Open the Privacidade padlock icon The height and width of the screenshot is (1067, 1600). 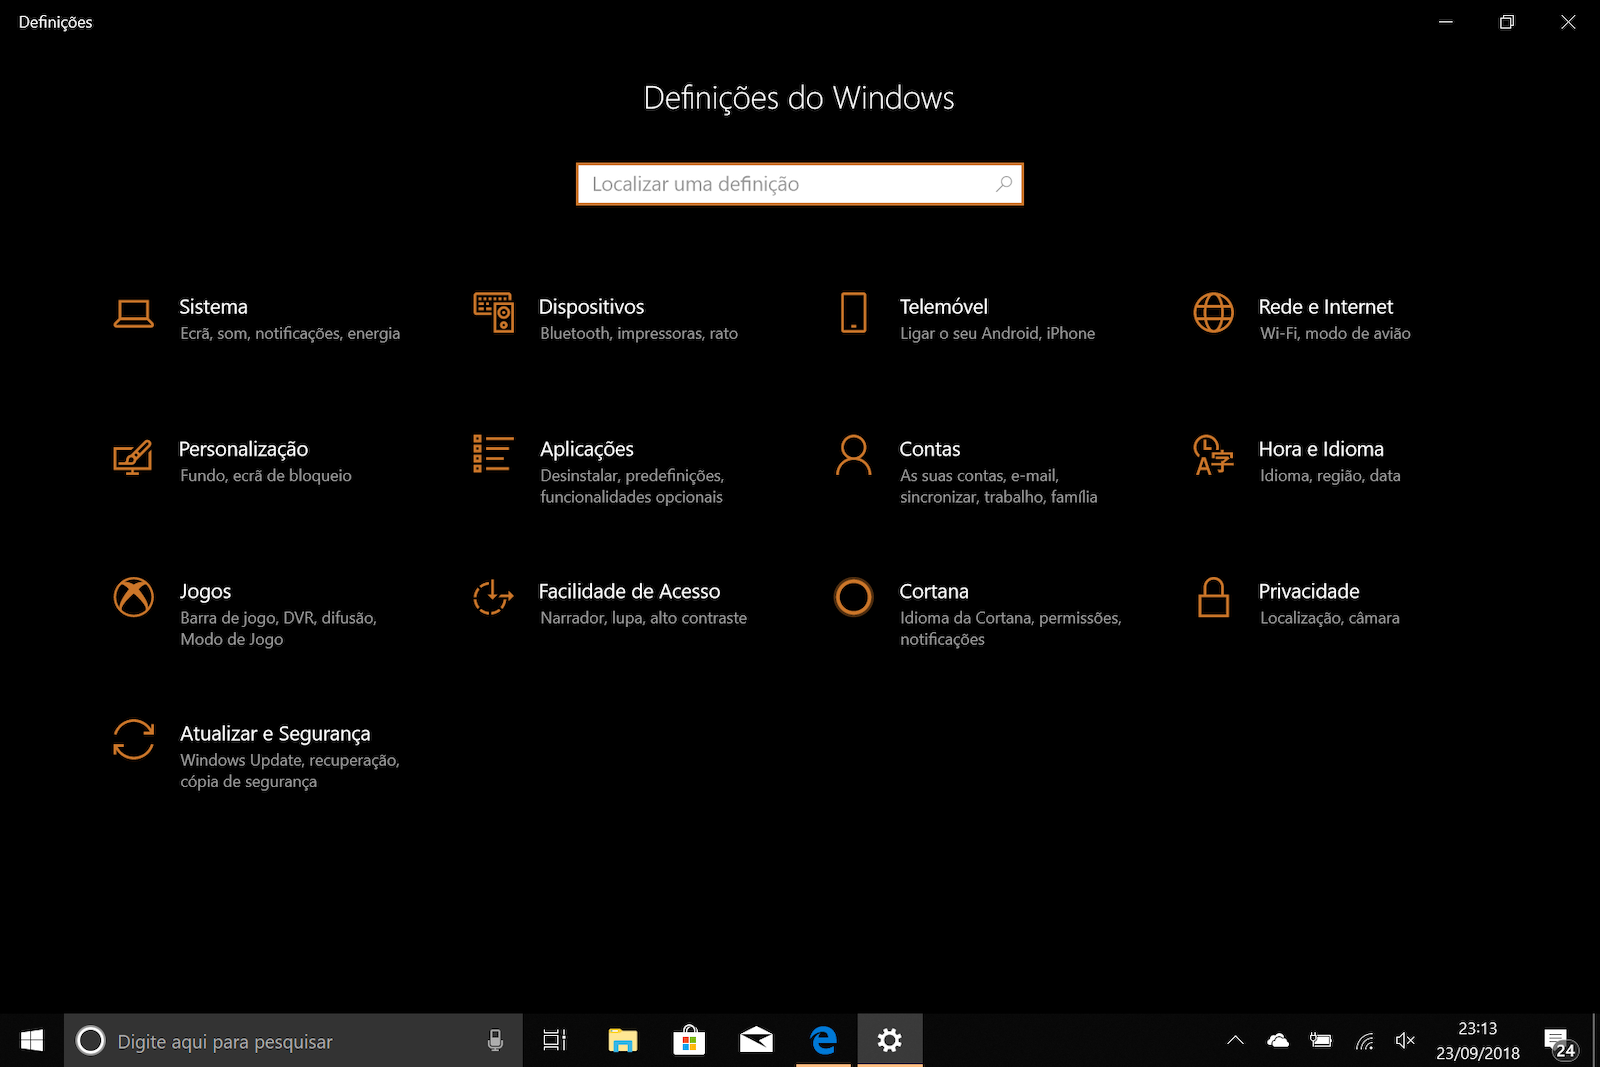pos(1213,597)
